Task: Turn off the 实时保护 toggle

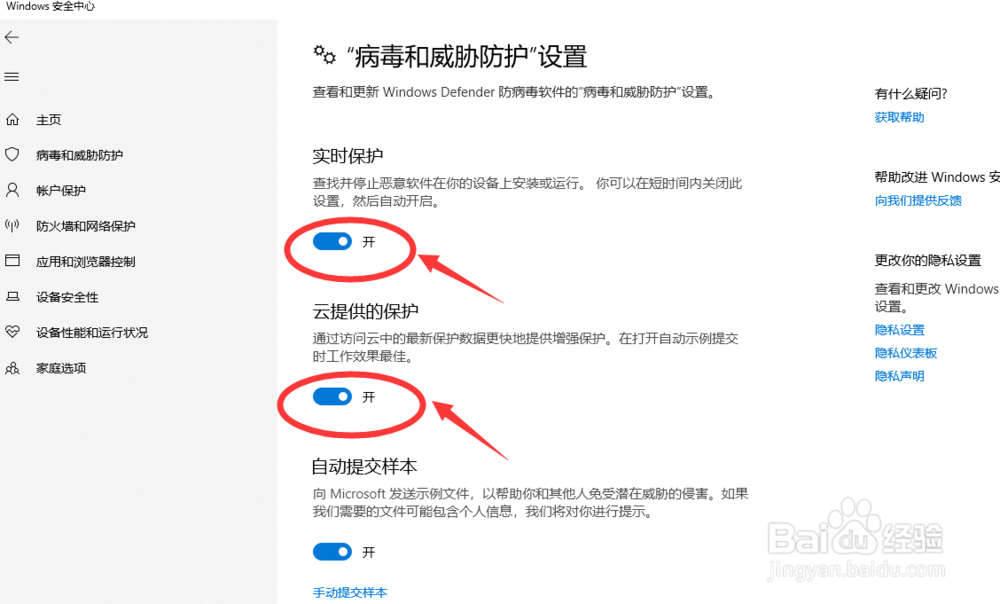Action: pyautogui.click(x=332, y=242)
